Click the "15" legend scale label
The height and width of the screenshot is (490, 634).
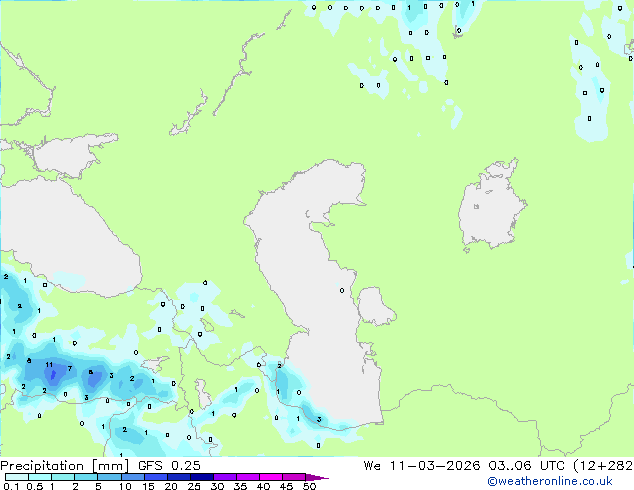click(148, 486)
